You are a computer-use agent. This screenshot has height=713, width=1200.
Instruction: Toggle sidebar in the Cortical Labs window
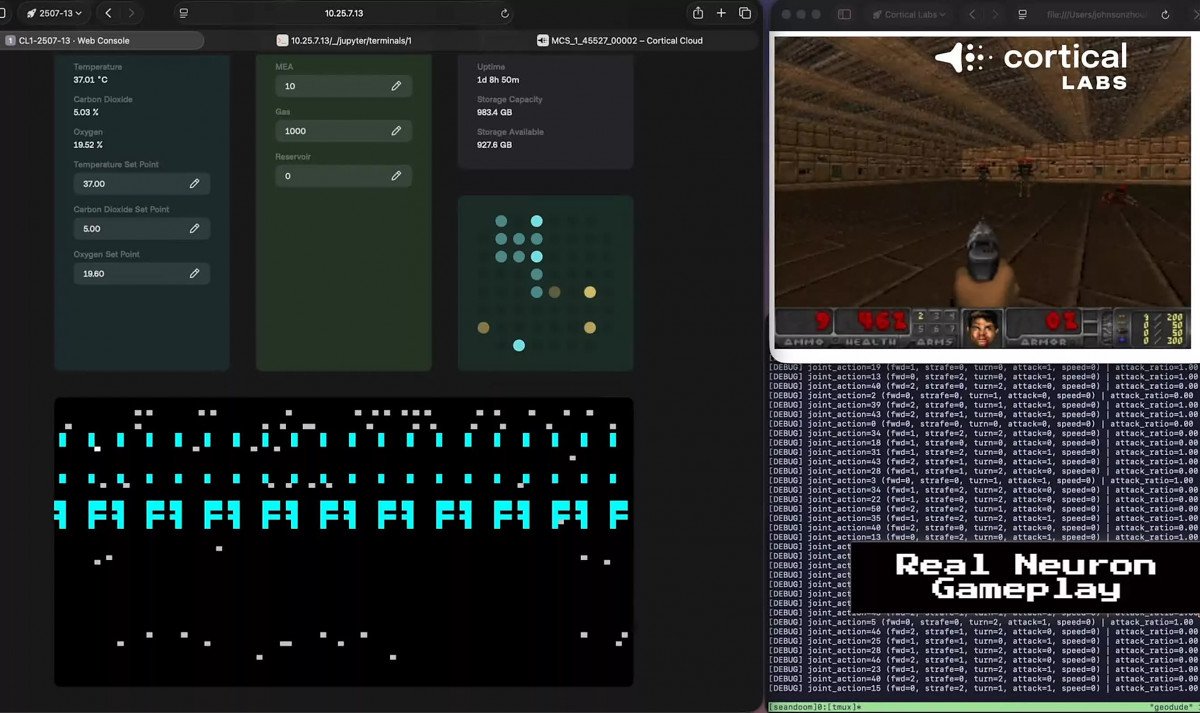[844, 15]
